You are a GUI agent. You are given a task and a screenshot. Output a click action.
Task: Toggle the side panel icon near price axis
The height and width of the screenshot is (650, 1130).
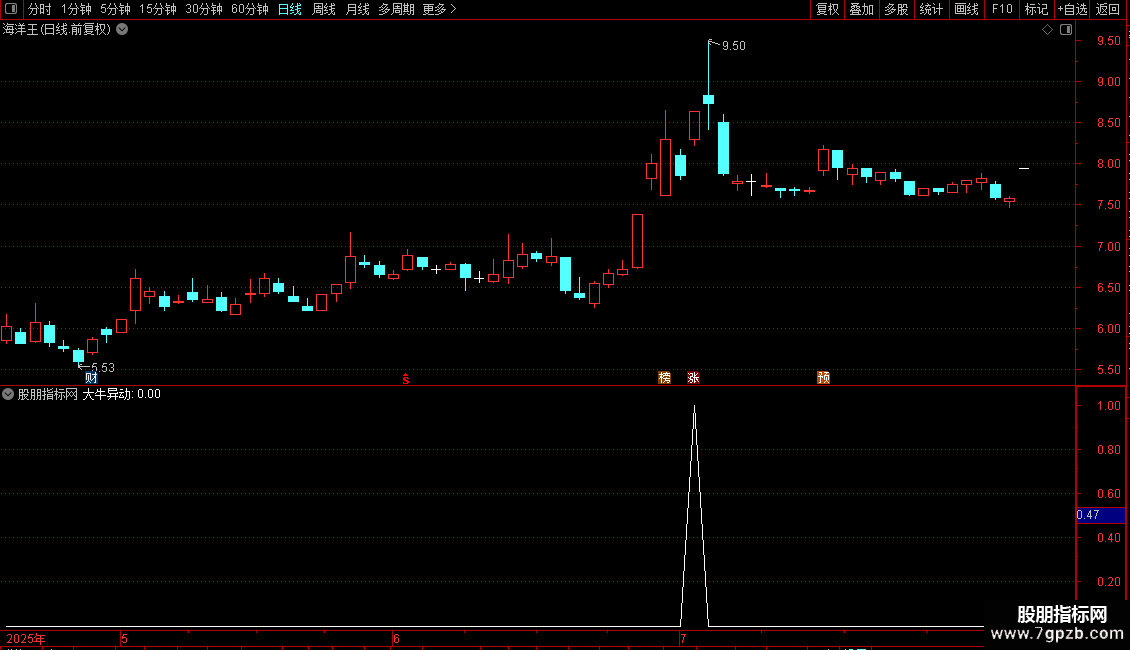click(1066, 30)
